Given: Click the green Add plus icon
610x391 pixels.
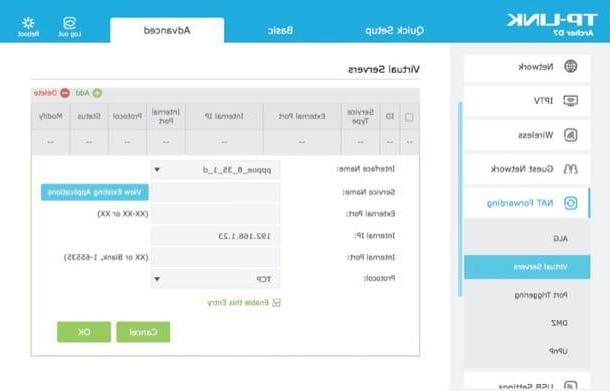Looking at the screenshot, I should click(x=97, y=93).
